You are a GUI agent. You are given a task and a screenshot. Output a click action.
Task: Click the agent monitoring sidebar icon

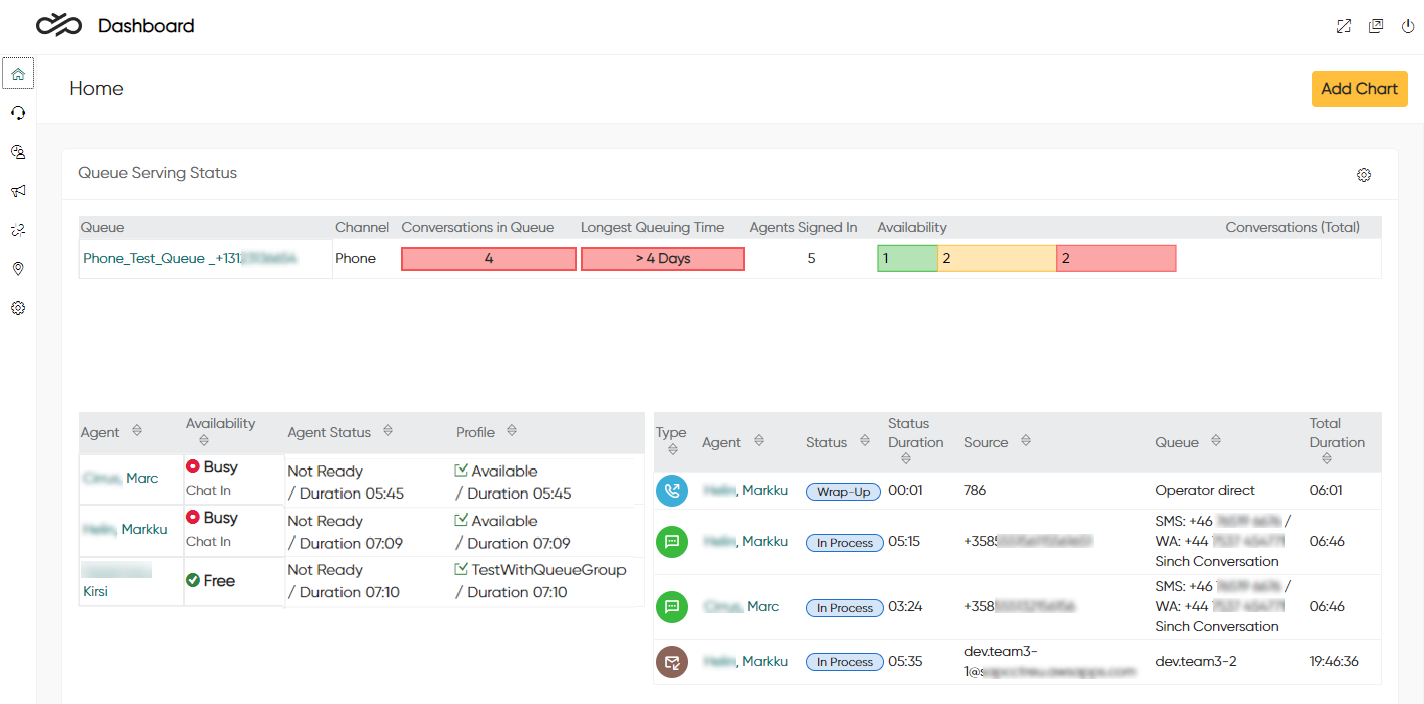click(18, 152)
